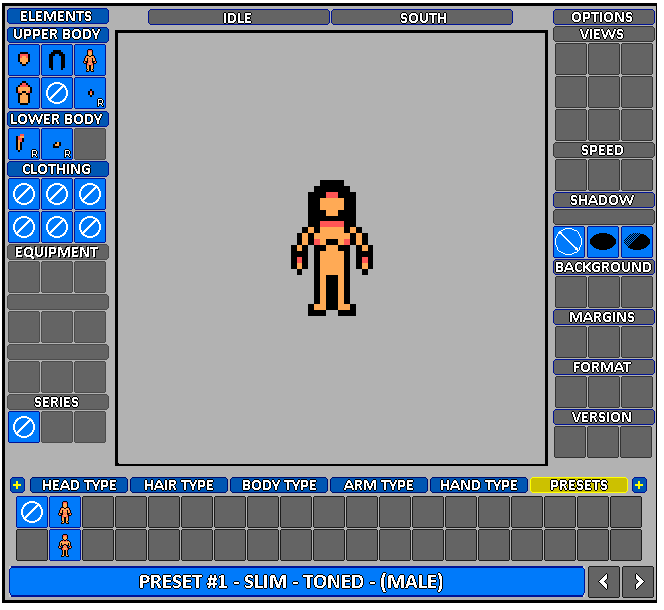
Task: Click the Clothing header
Action: 58,169
